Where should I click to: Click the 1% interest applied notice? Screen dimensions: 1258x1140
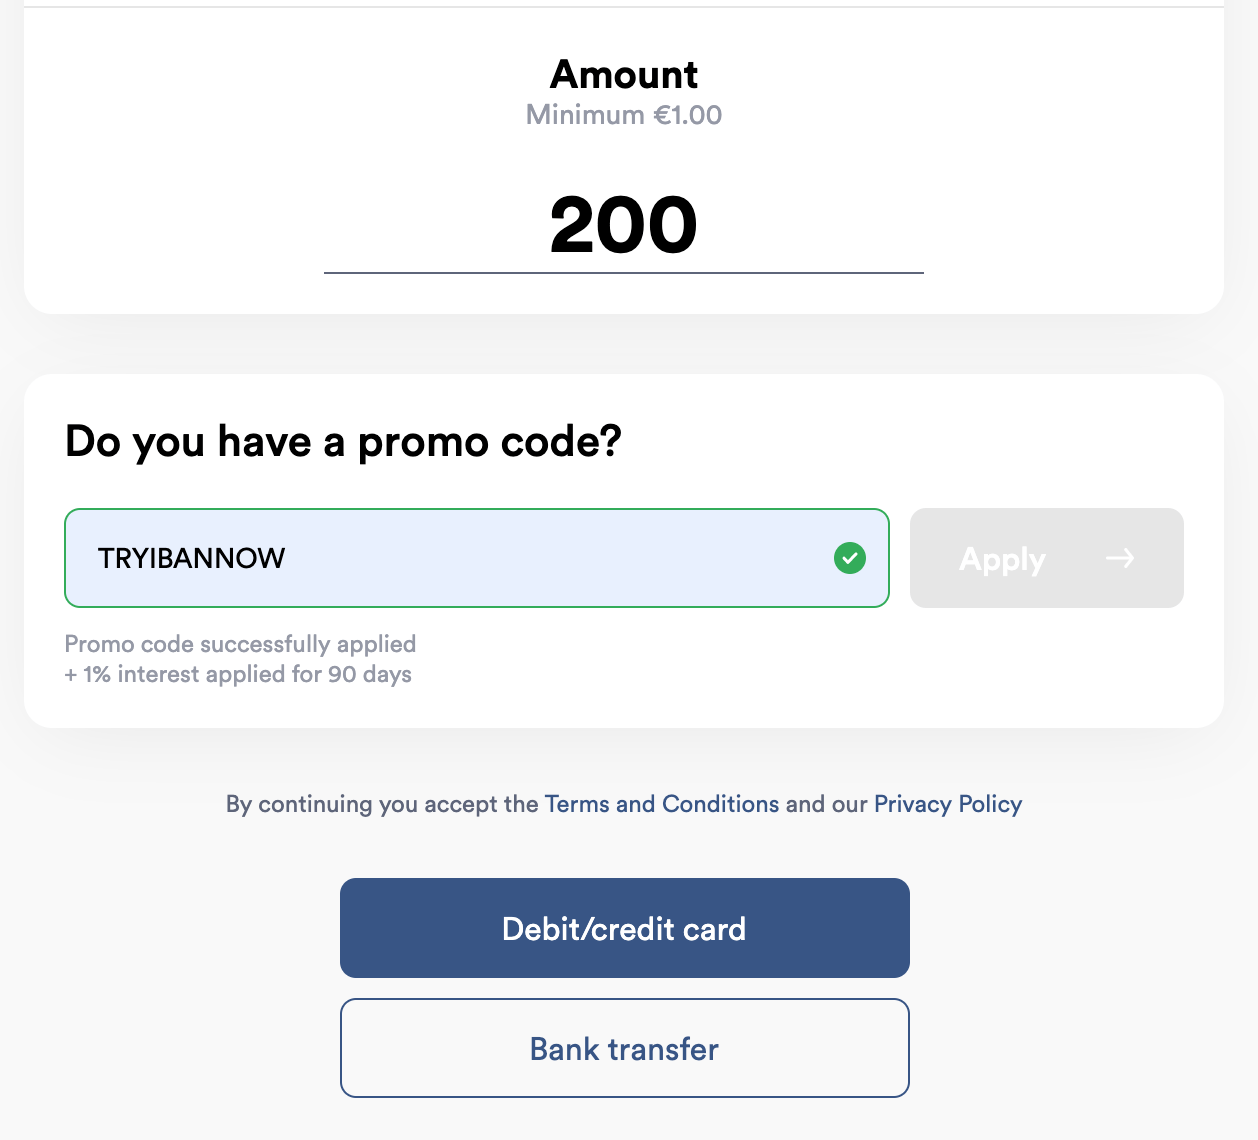click(x=238, y=674)
